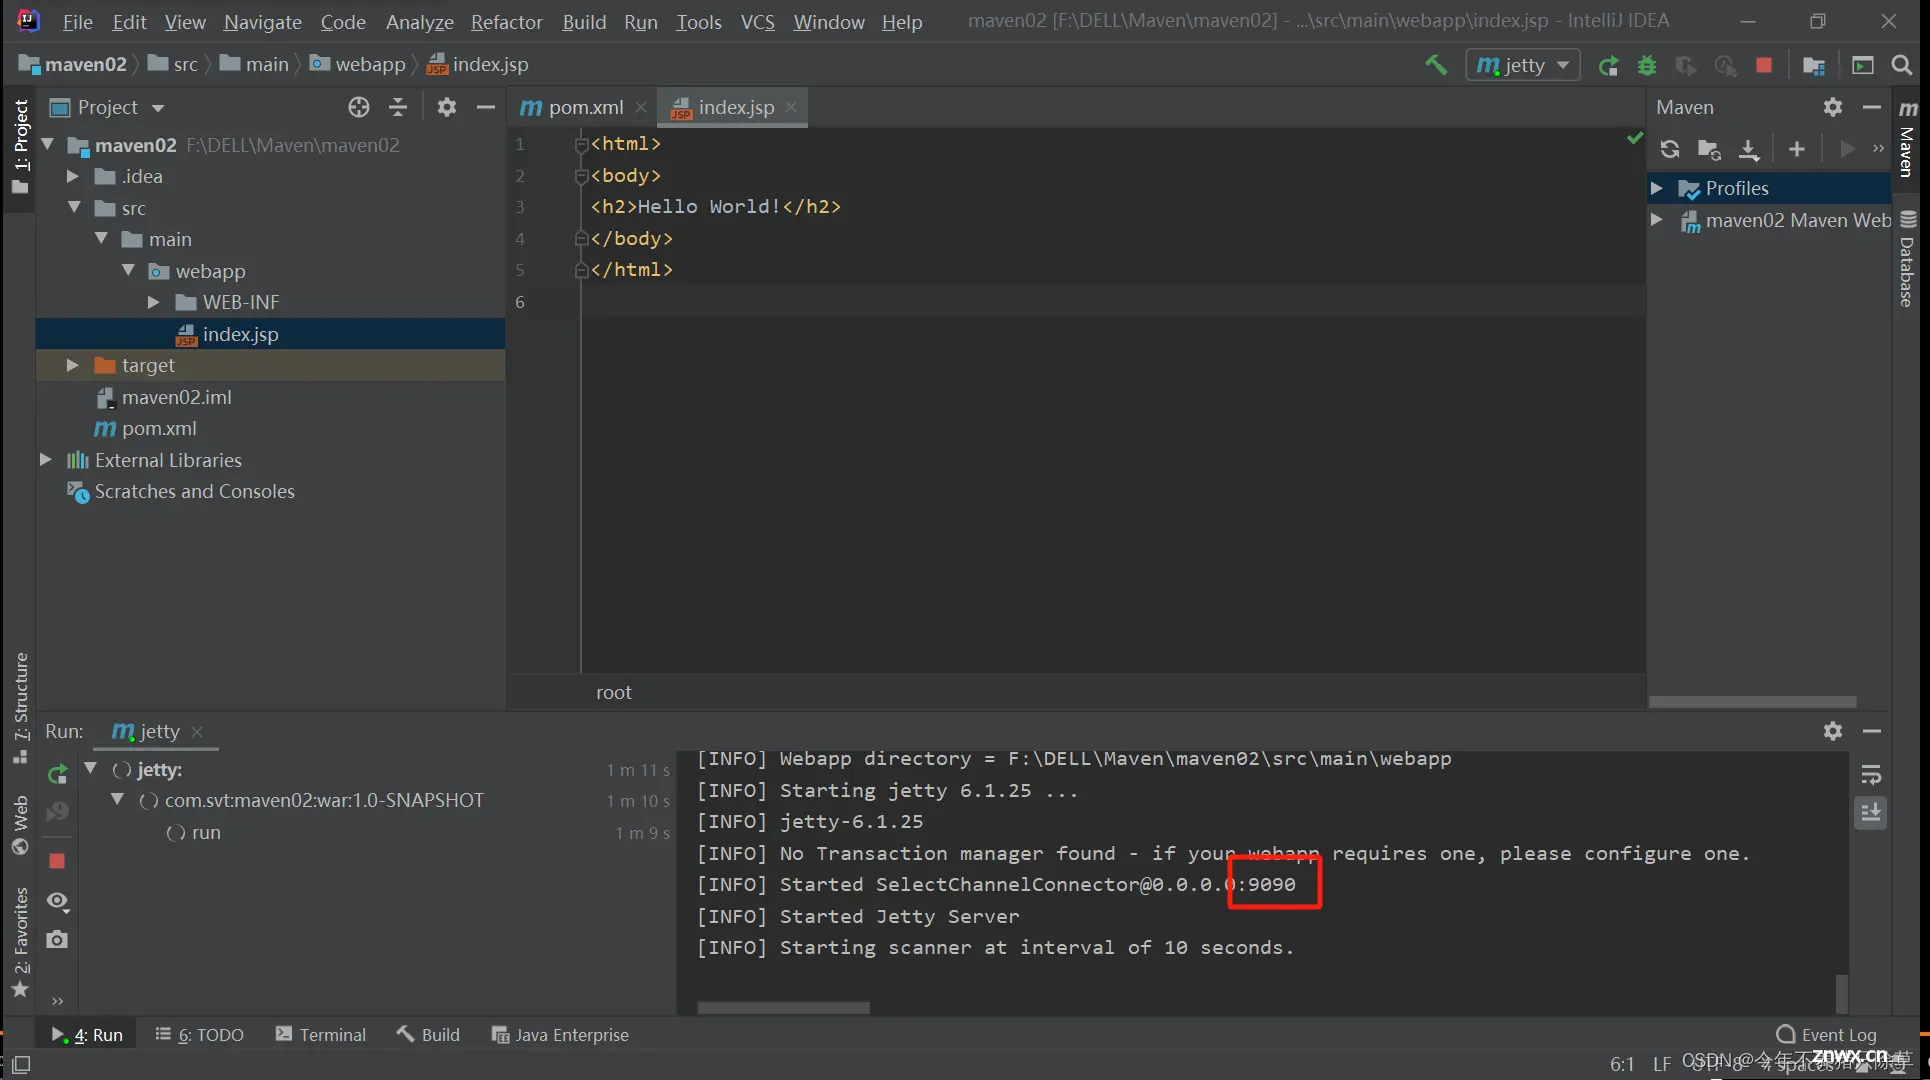Run with coverage from the toolbar
The height and width of the screenshot is (1080, 1930).
pyautogui.click(x=1686, y=66)
